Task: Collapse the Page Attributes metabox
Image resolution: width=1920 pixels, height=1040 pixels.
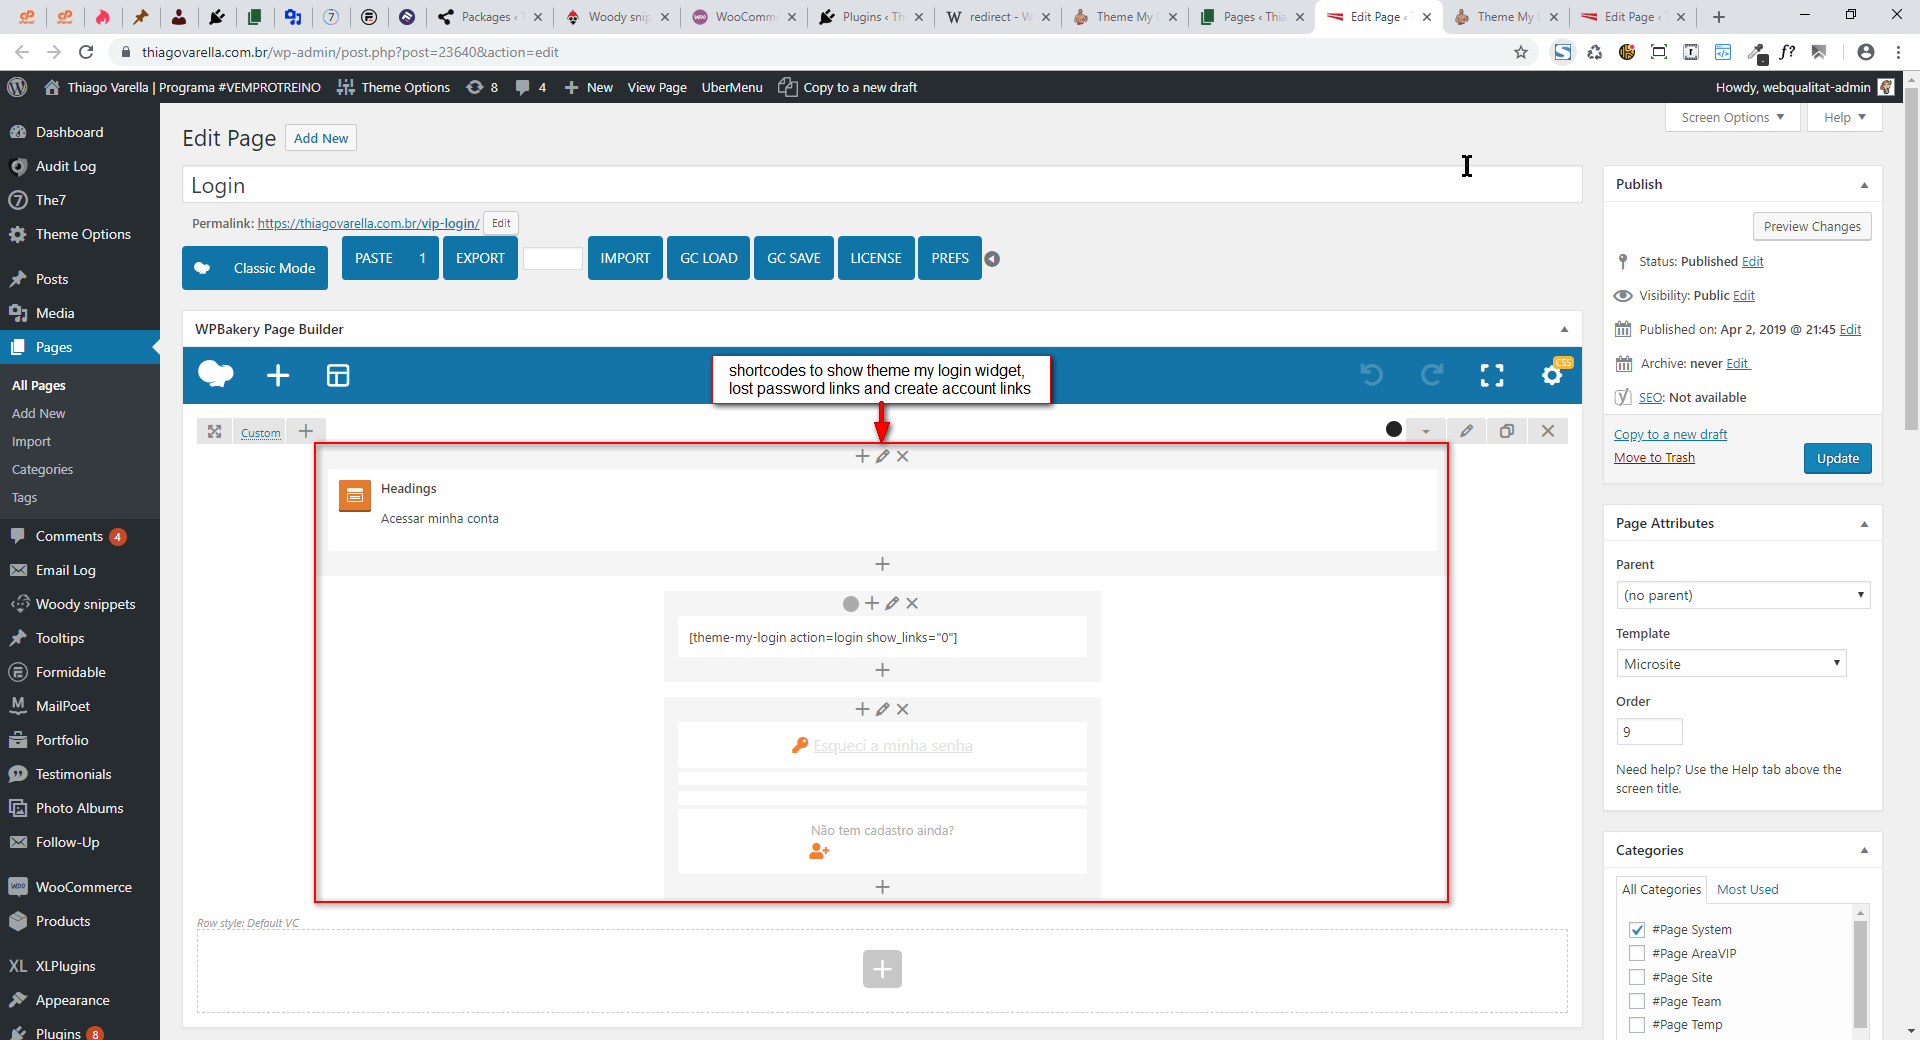Action: point(1864,524)
